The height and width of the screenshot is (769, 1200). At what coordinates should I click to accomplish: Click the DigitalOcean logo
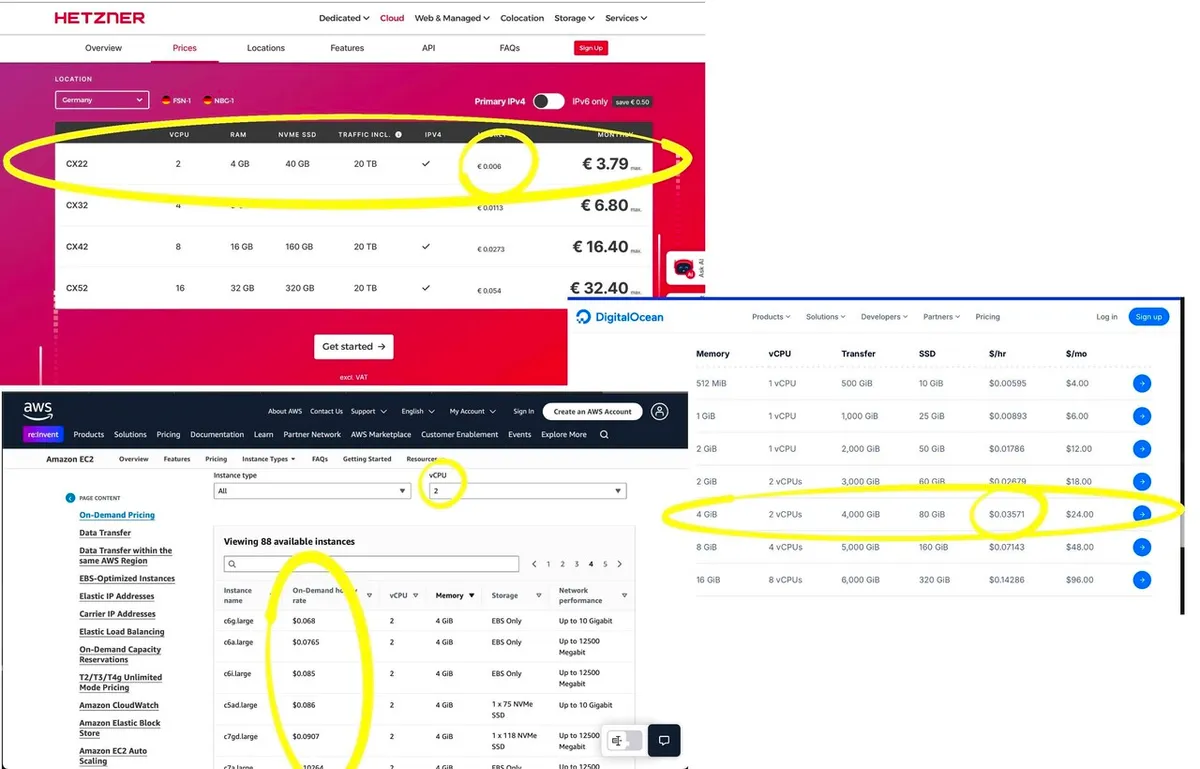[620, 317]
